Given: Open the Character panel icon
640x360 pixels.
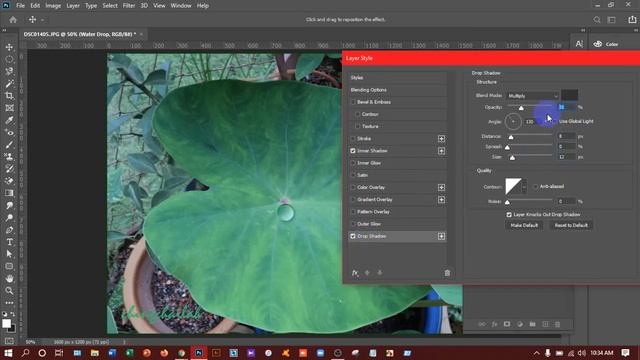Looking at the screenshot, I should coord(579,44).
